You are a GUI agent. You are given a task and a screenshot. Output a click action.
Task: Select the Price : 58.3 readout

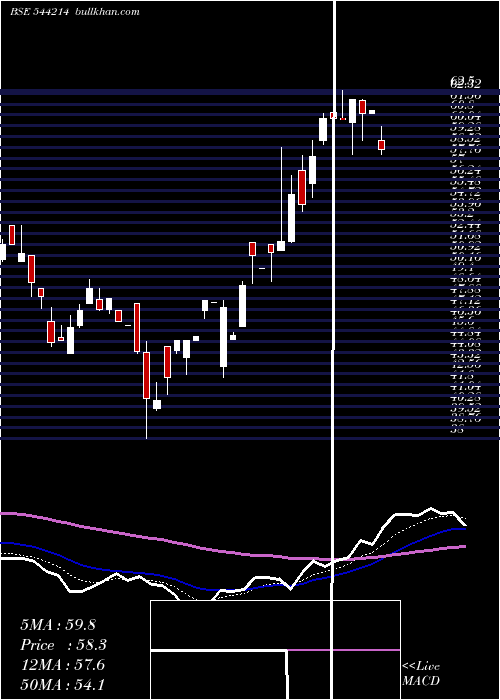coord(64,645)
